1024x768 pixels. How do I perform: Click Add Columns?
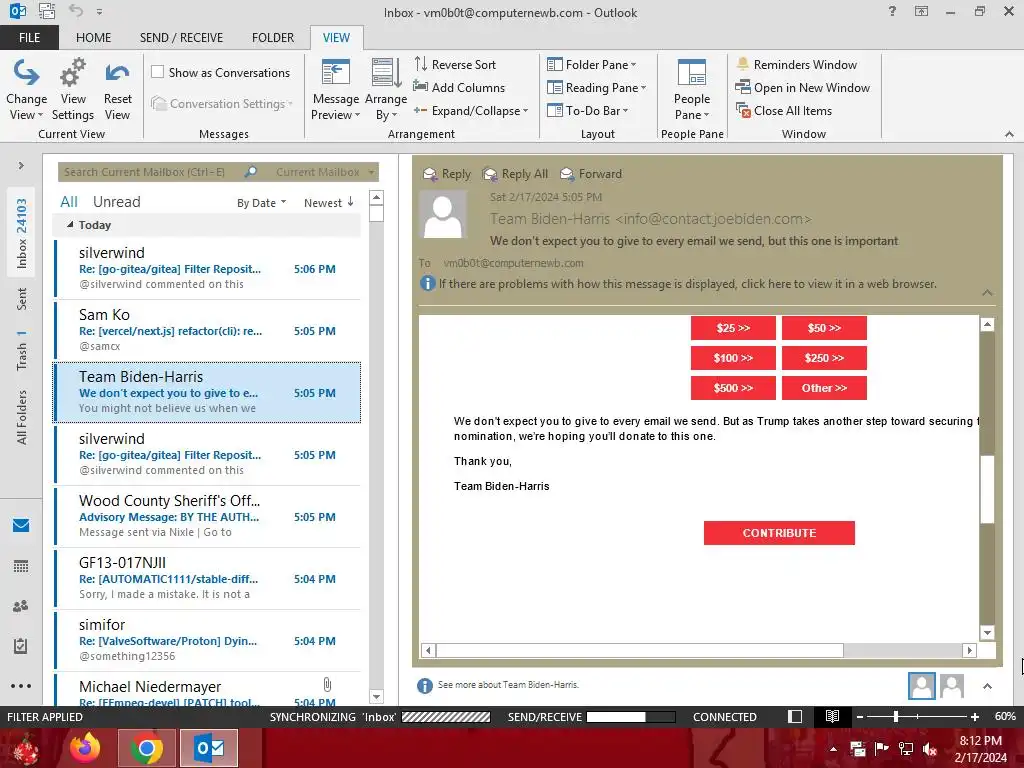(x=459, y=88)
